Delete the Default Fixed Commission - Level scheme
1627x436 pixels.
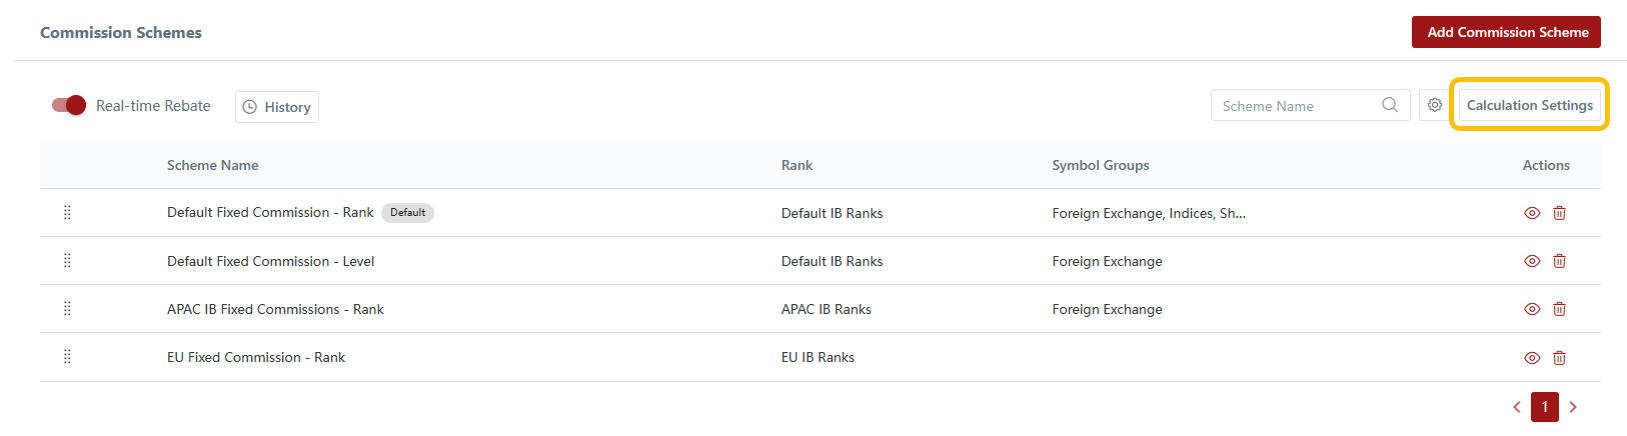[1559, 261]
